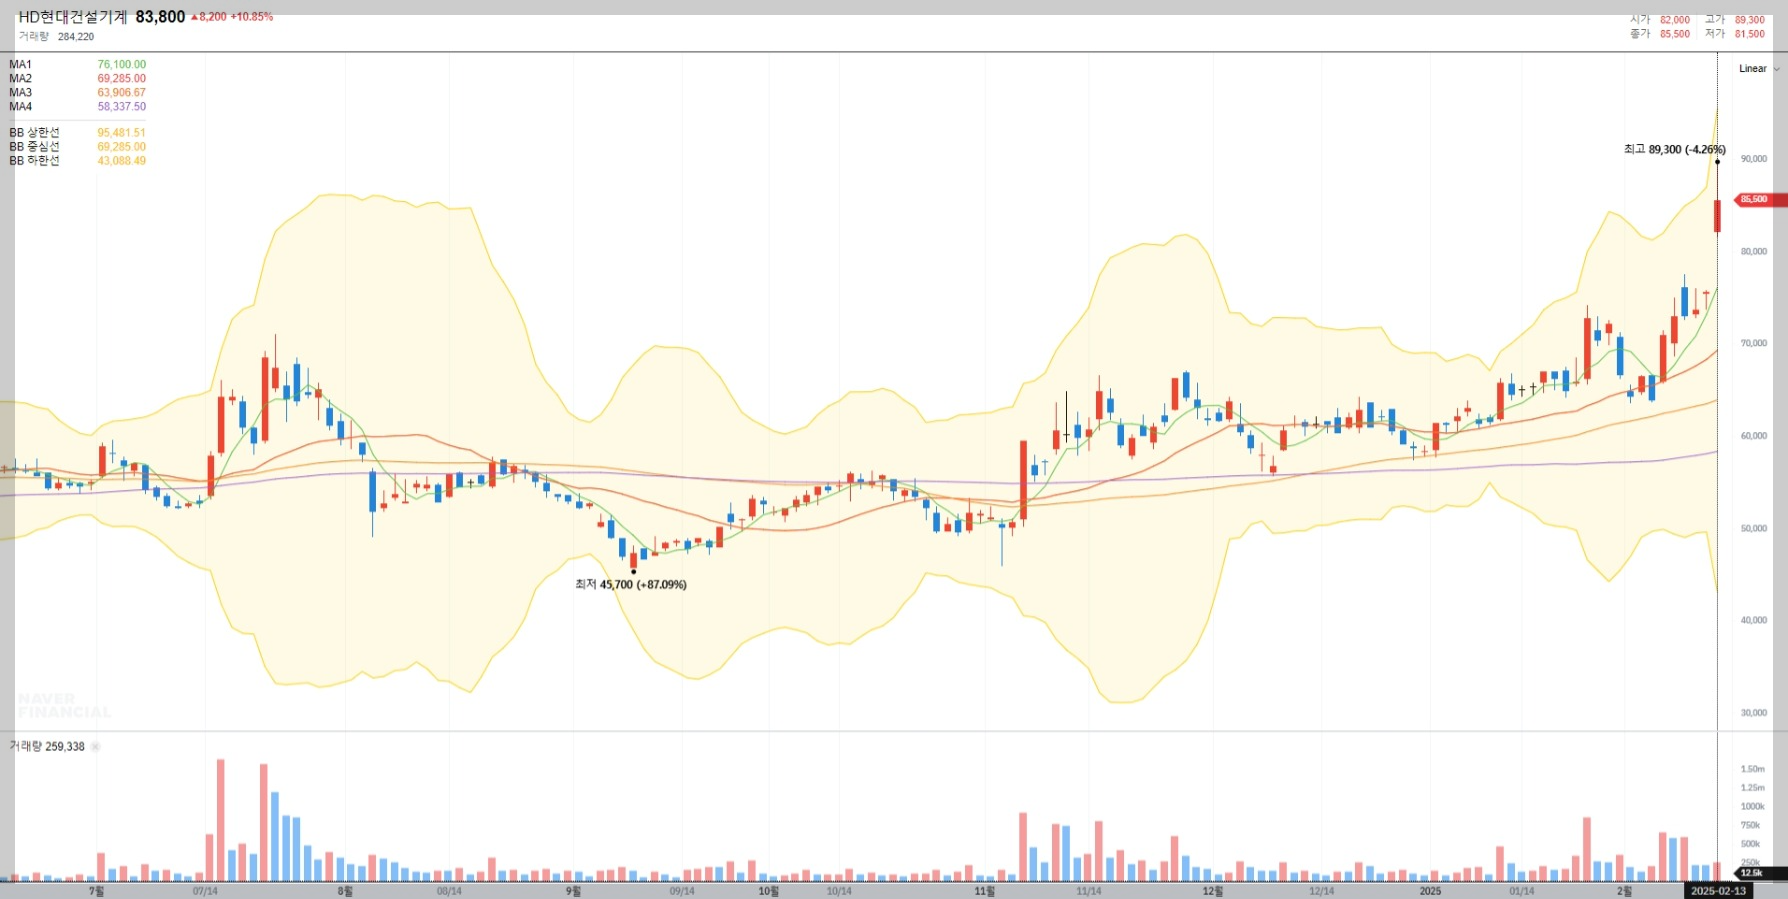The width and height of the screenshot is (1788, 899).
Task: Click the HD현대건설기계 stock name
Action: (73, 17)
